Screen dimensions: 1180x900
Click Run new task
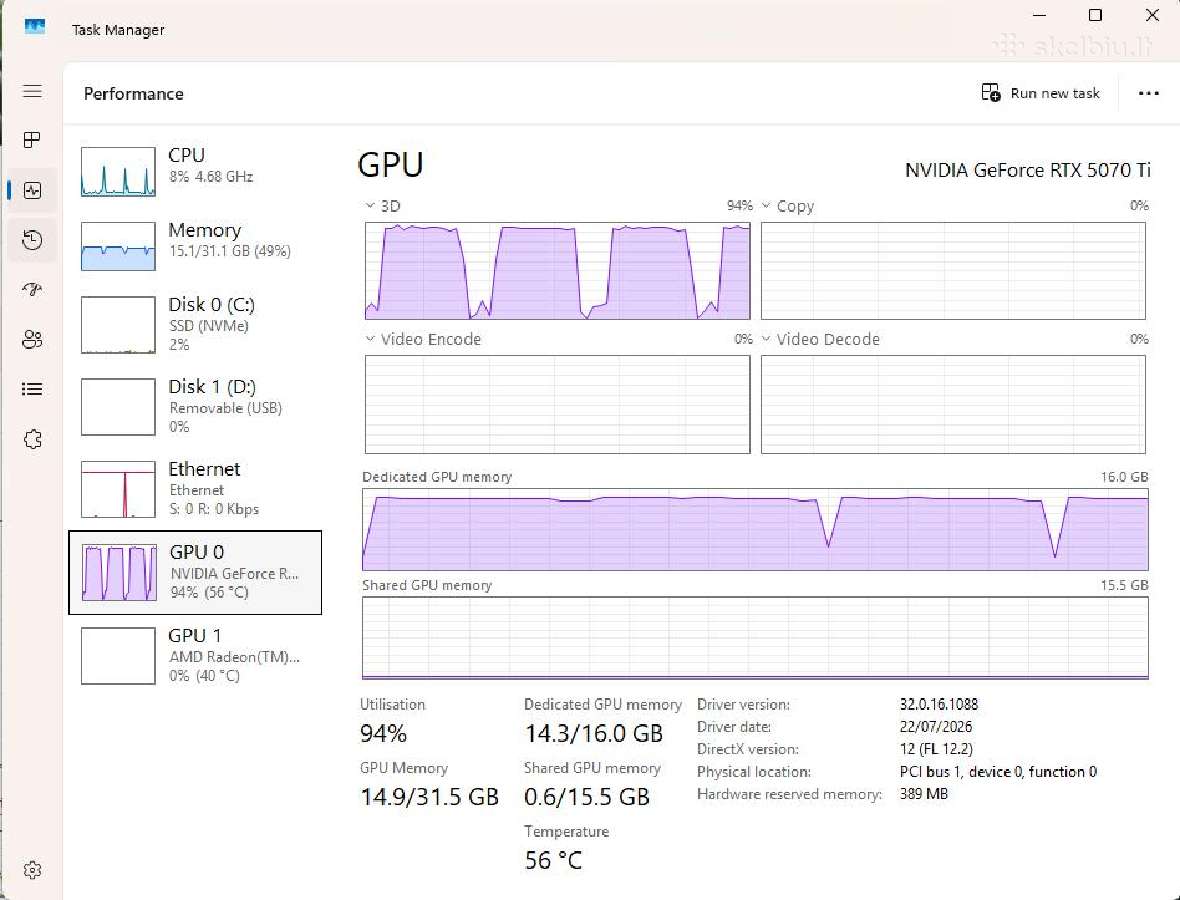1040,93
